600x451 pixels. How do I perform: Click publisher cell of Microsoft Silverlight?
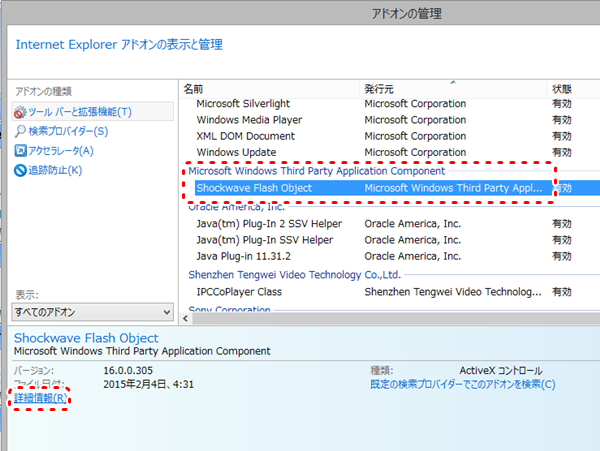(x=415, y=104)
